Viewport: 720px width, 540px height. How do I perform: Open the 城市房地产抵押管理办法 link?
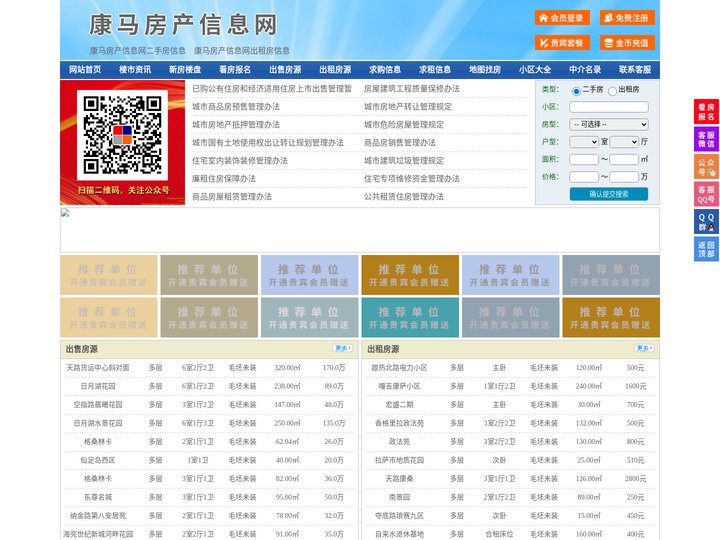click(236, 124)
